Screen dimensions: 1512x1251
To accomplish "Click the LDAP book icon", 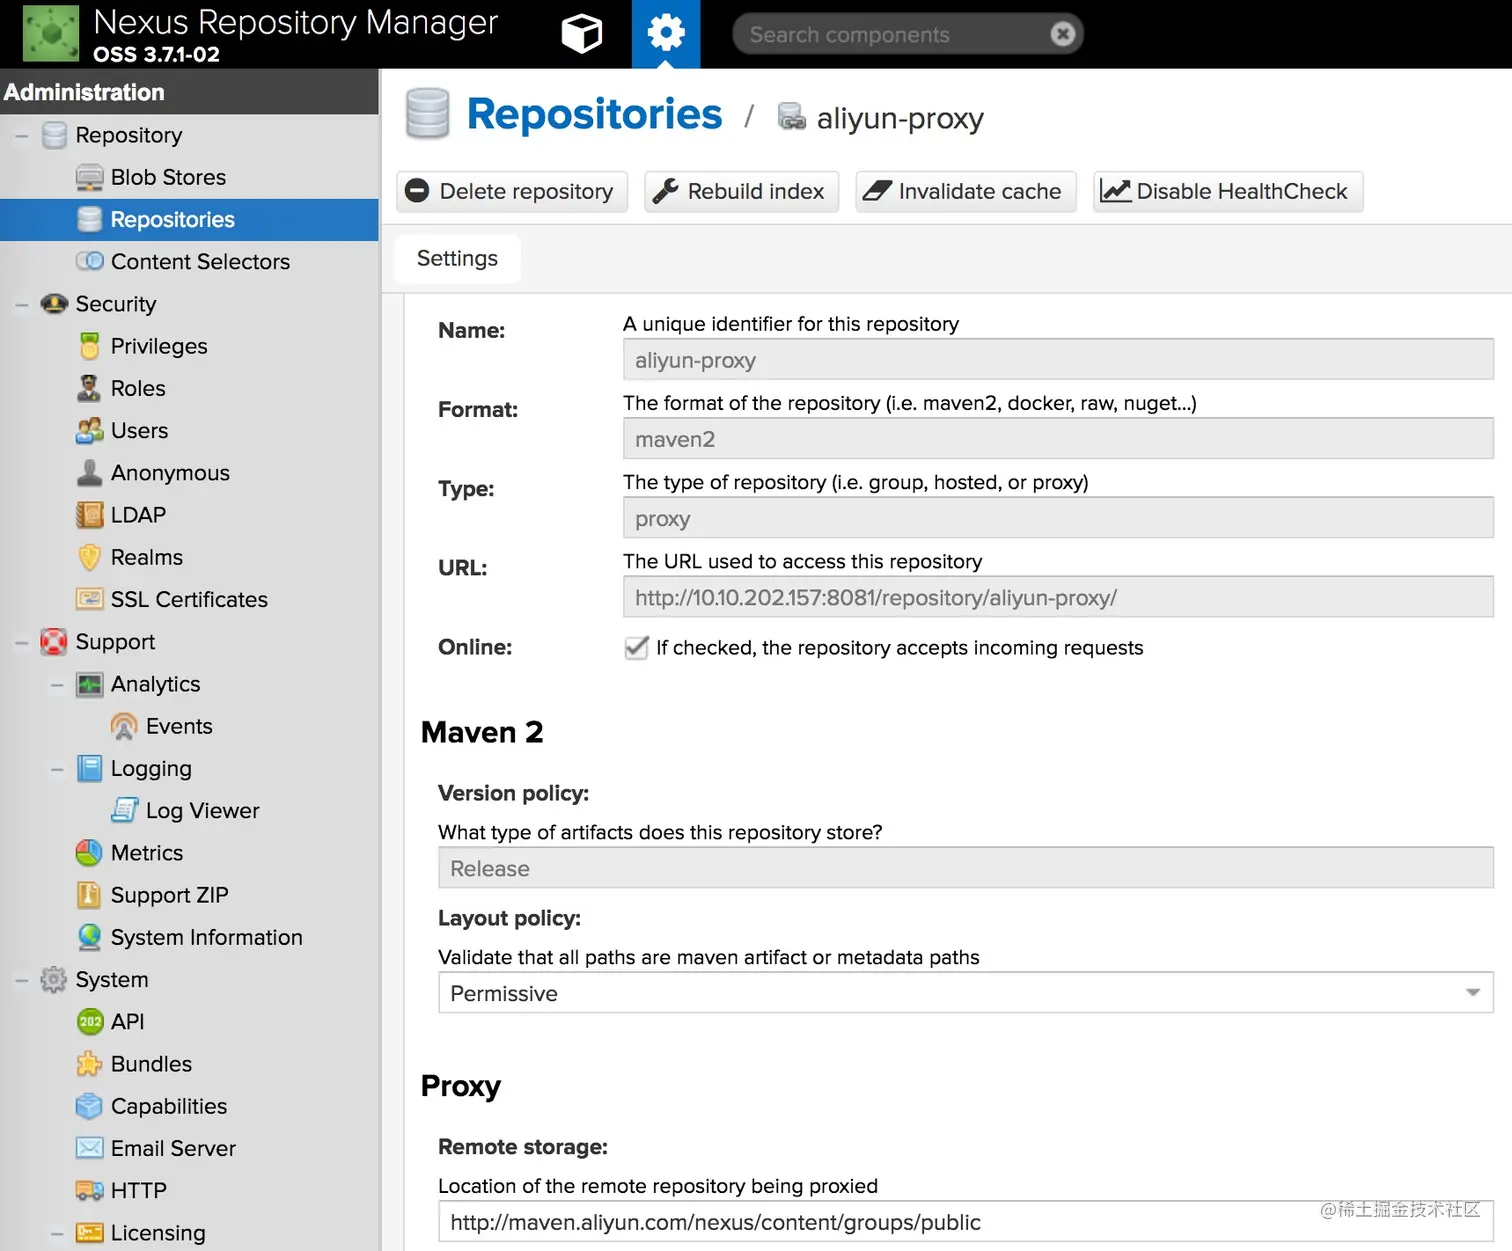I will [89, 515].
